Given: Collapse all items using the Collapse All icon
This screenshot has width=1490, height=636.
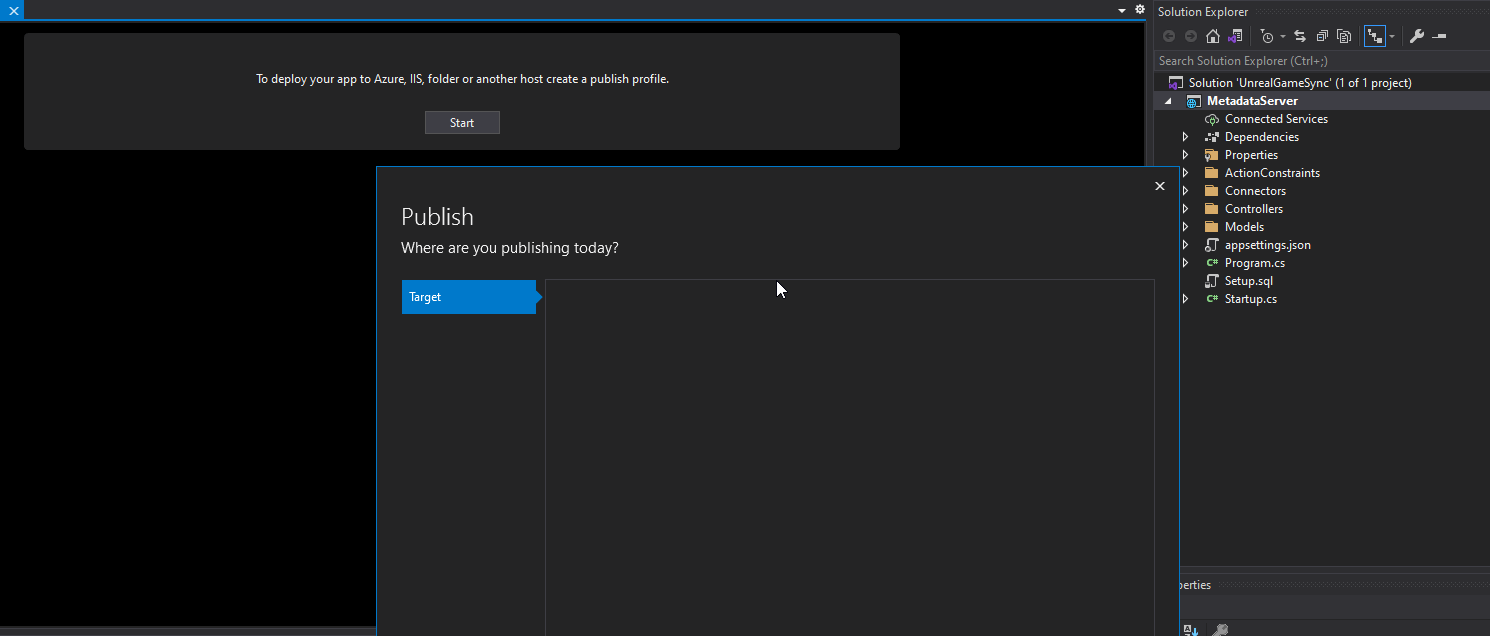Looking at the screenshot, I should (1322, 36).
